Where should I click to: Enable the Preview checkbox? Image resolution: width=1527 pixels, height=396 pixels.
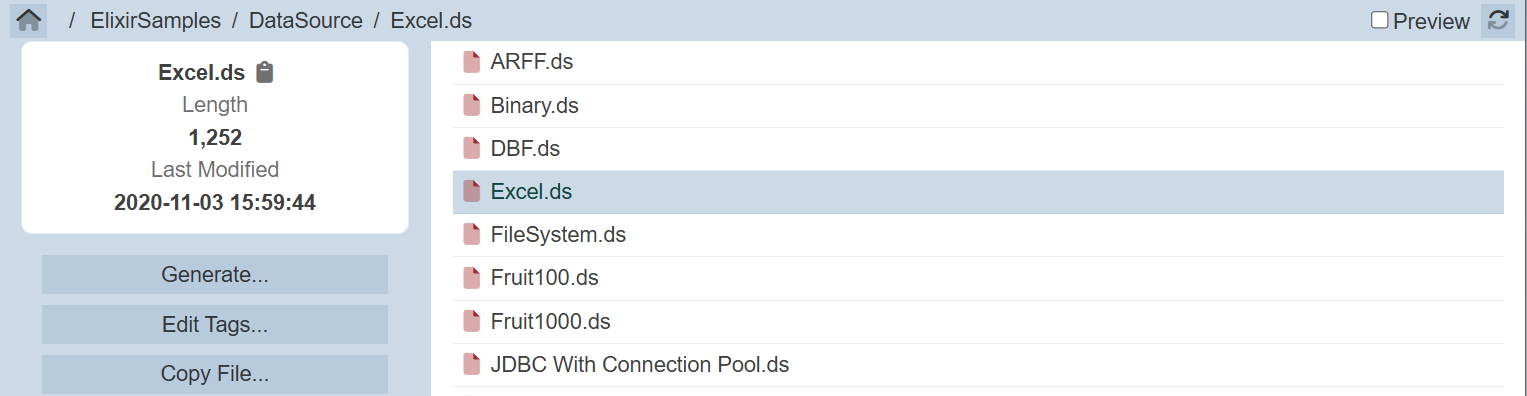pos(1380,20)
